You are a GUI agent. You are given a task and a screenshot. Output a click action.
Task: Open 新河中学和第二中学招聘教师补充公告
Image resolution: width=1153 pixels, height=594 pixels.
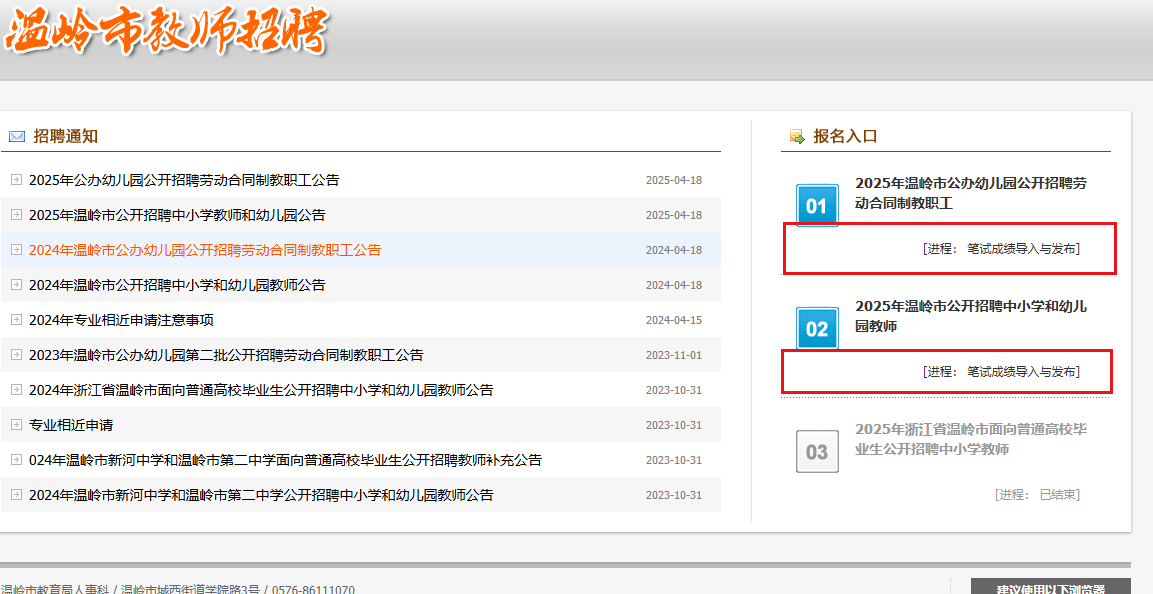click(285, 460)
